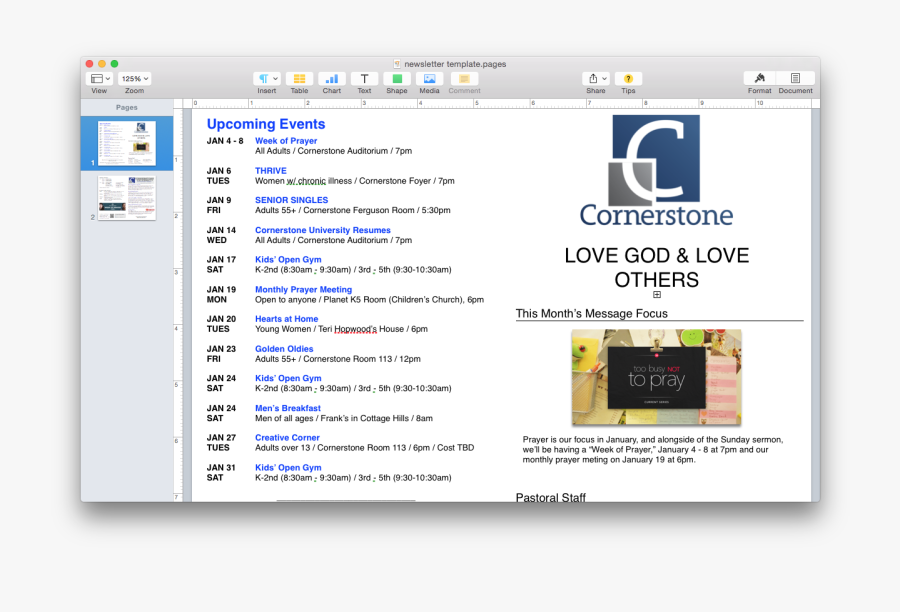Click Women w/ chronic illness line
Screen dimensions: 900x612
(x=355, y=181)
